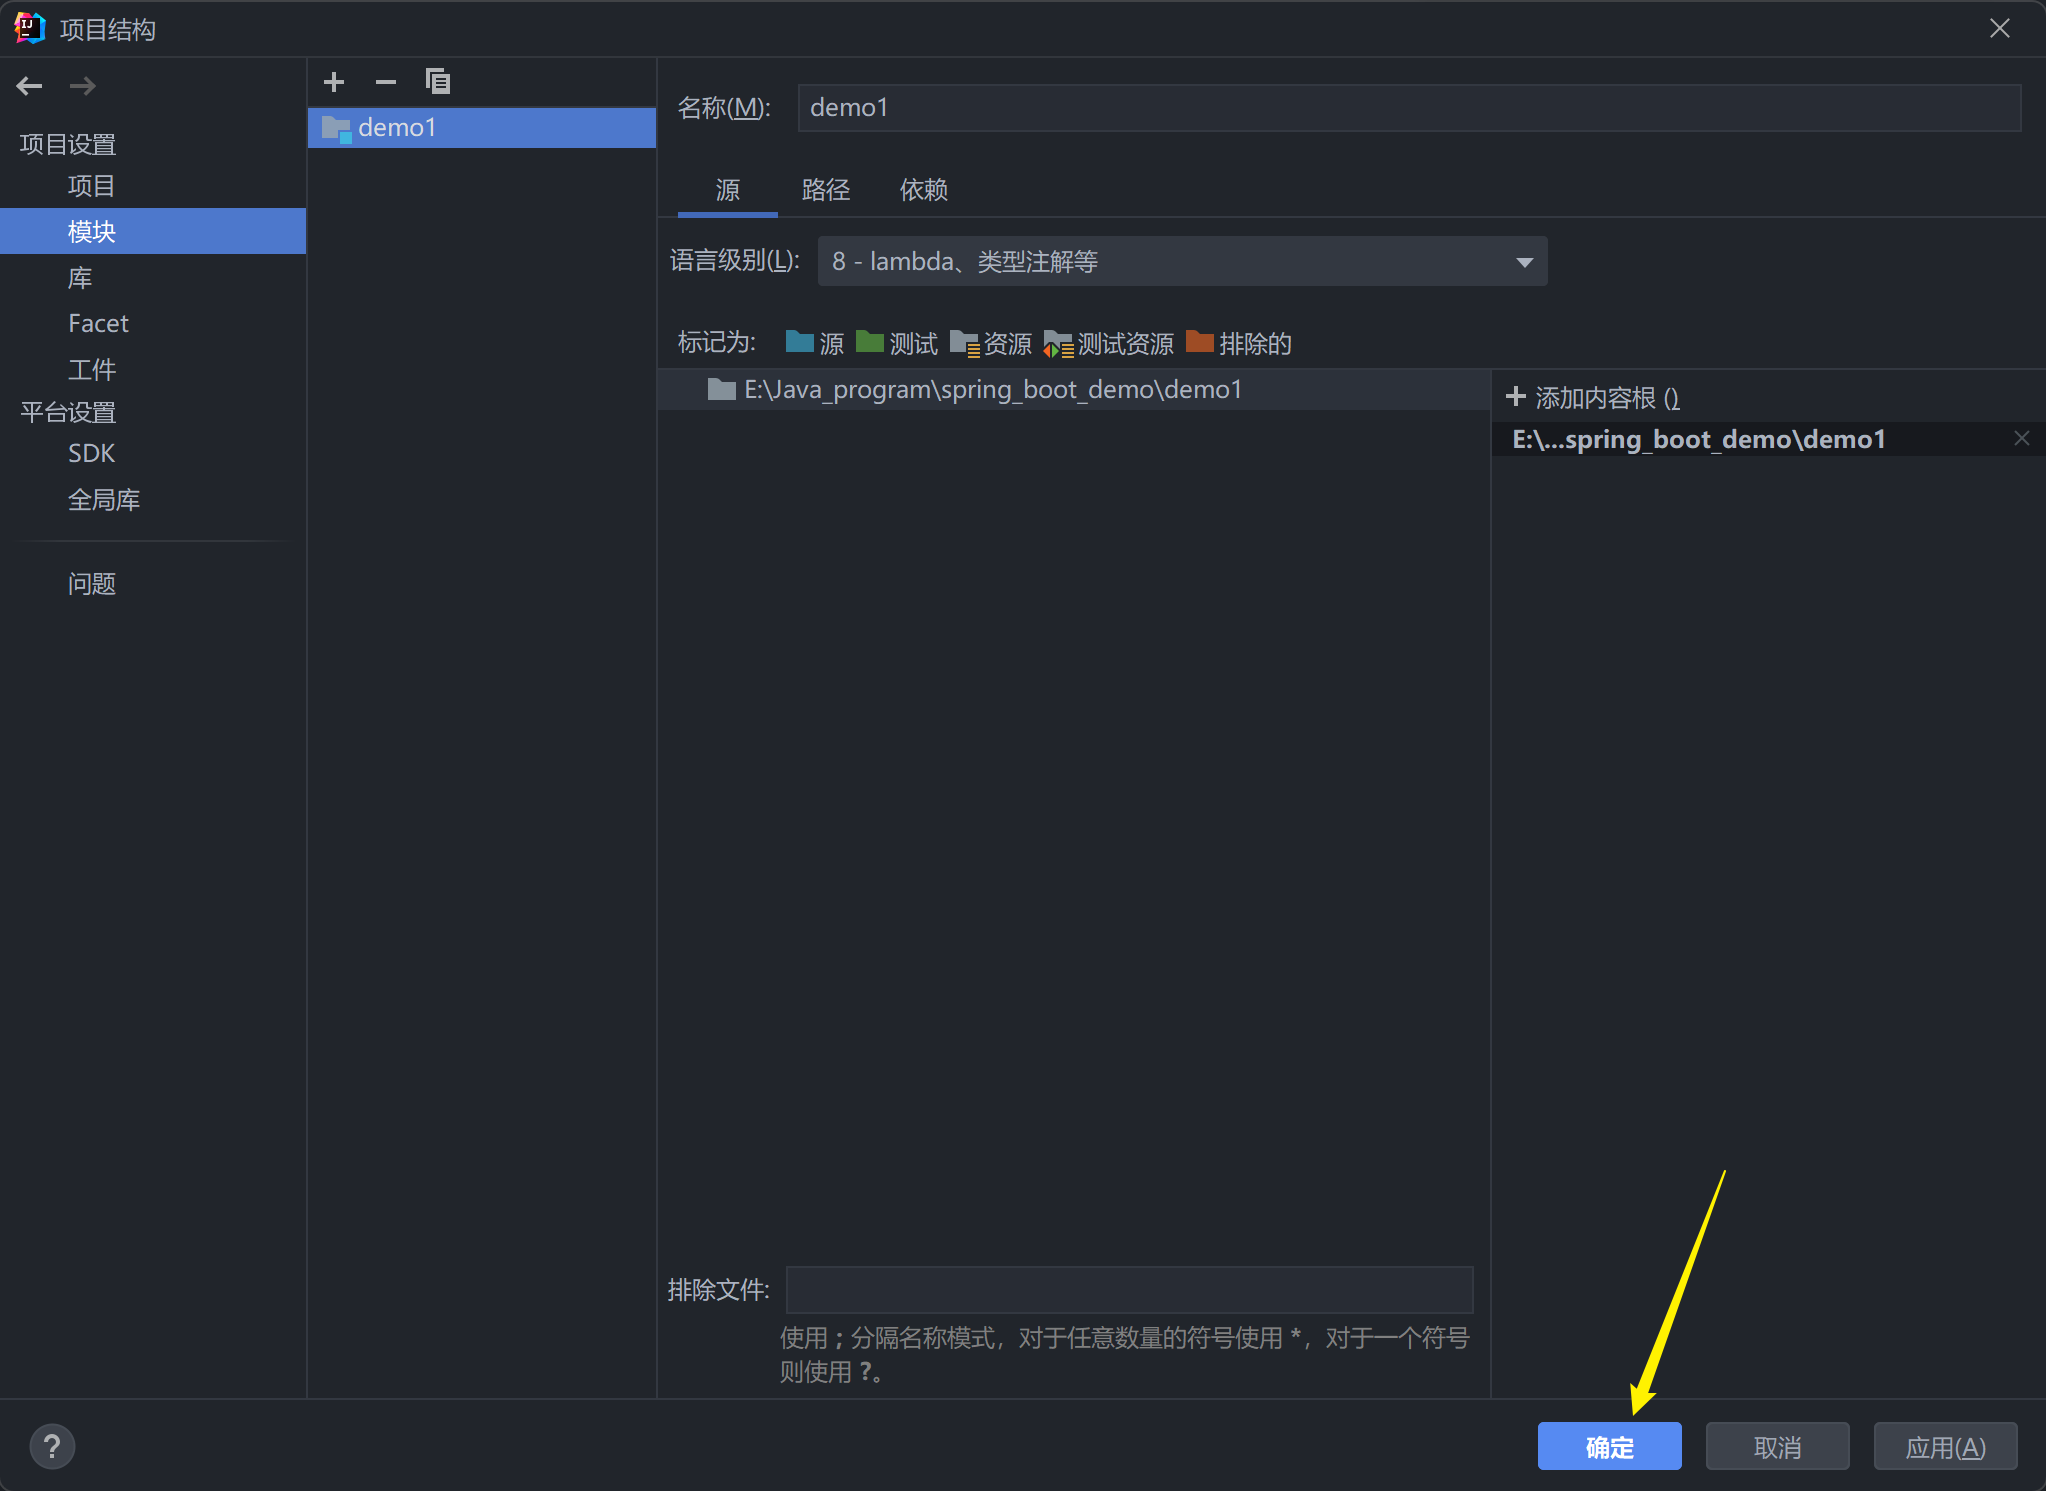Switch to the Paths (路径) tab
Image resolution: width=2046 pixels, height=1491 pixels.
pyautogui.click(x=826, y=190)
